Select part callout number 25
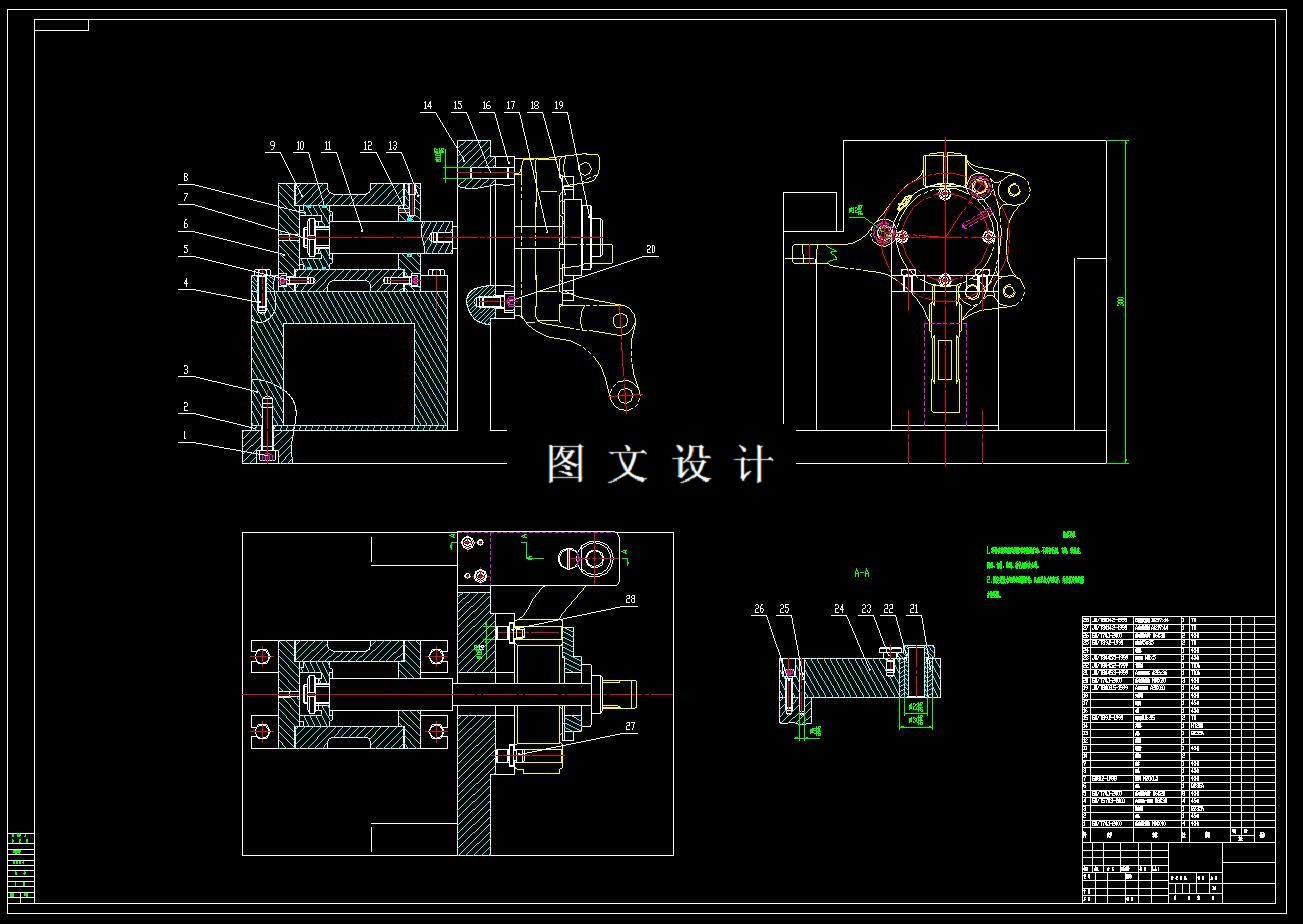1303x924 pixels. [784, 609]
